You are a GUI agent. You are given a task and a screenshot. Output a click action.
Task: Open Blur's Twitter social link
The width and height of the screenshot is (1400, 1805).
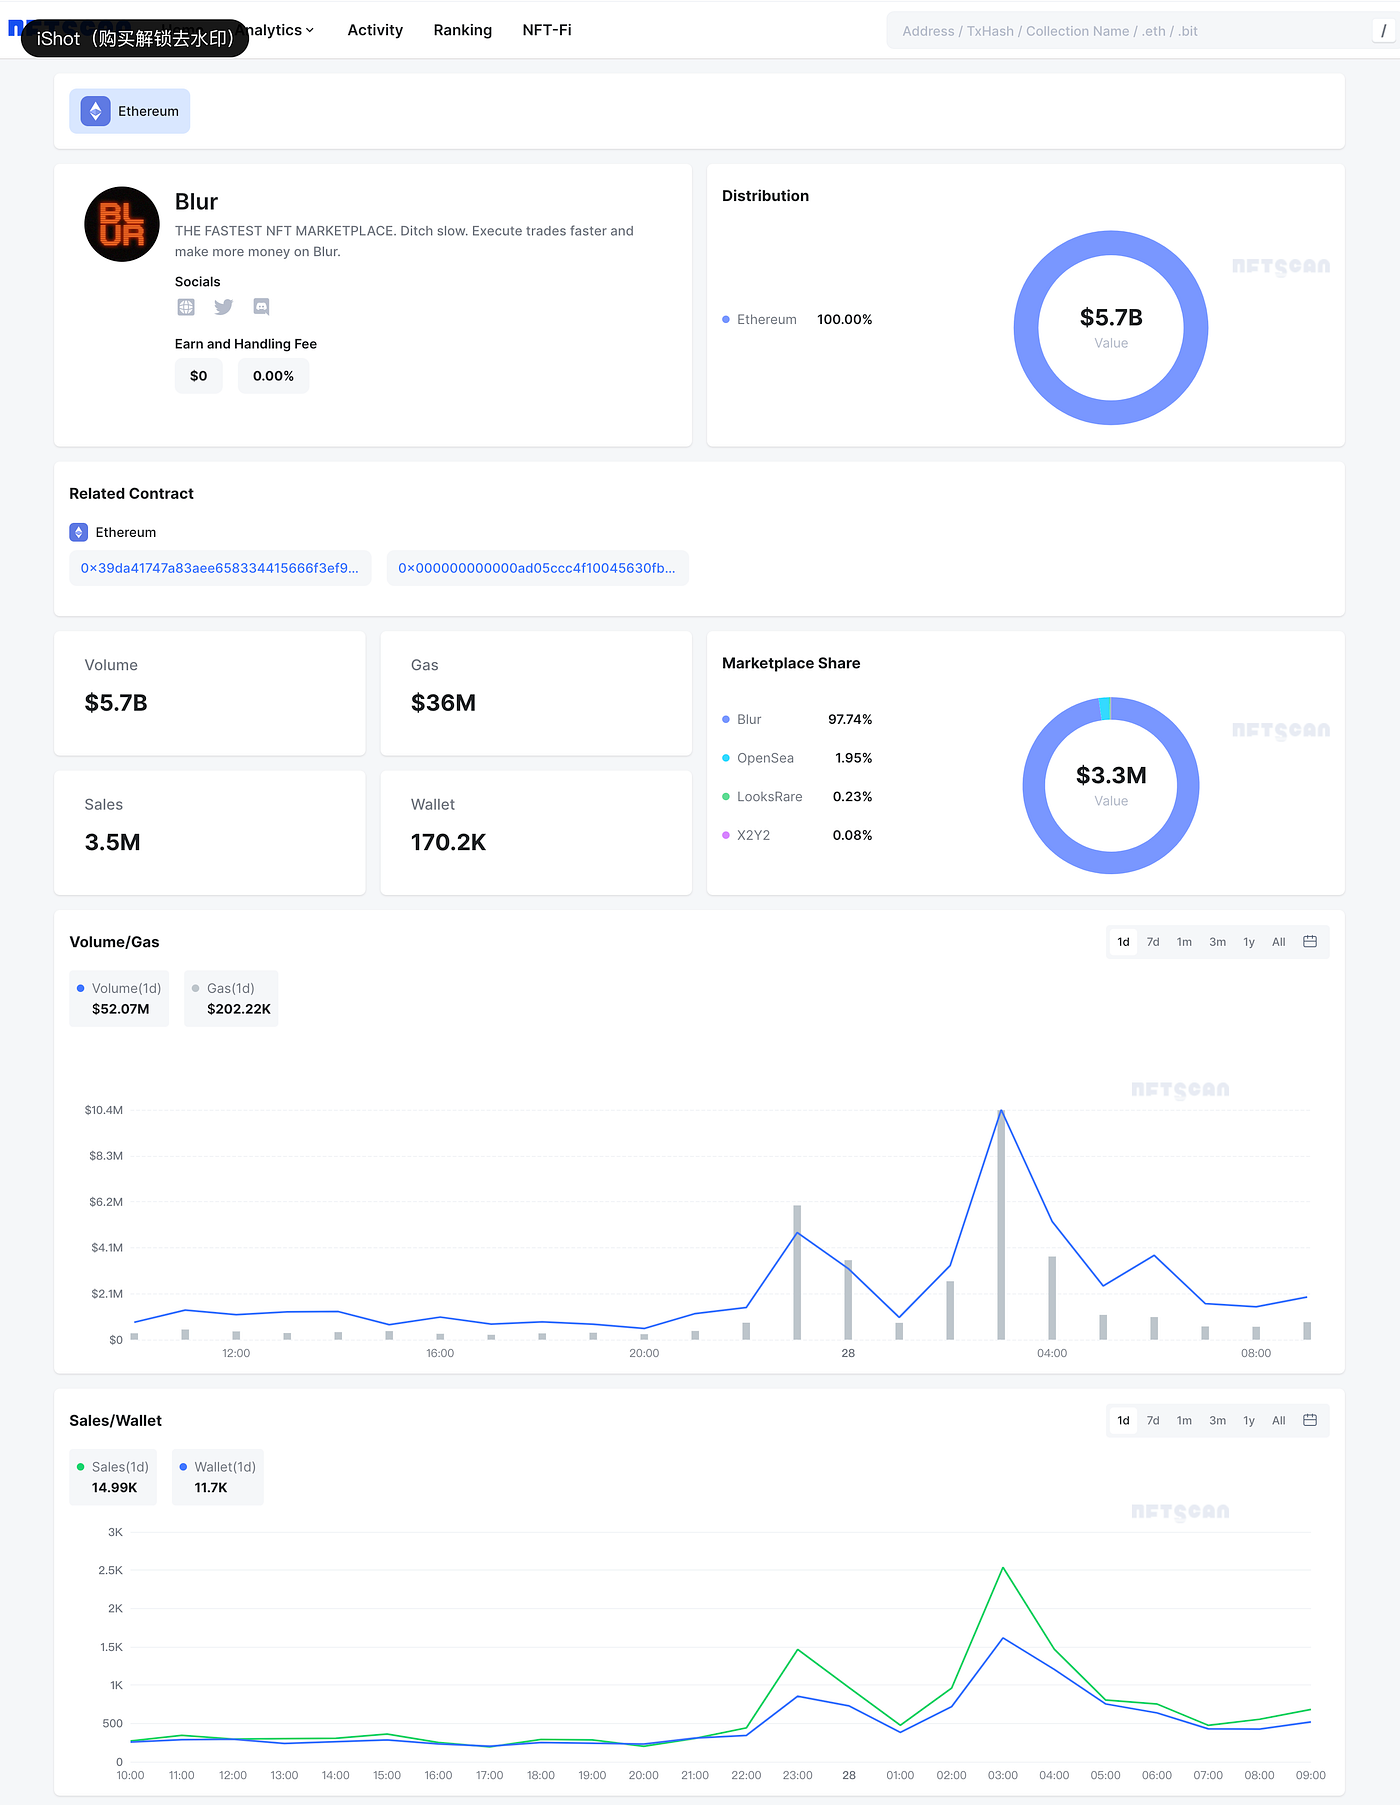click(x=223, y=307)
